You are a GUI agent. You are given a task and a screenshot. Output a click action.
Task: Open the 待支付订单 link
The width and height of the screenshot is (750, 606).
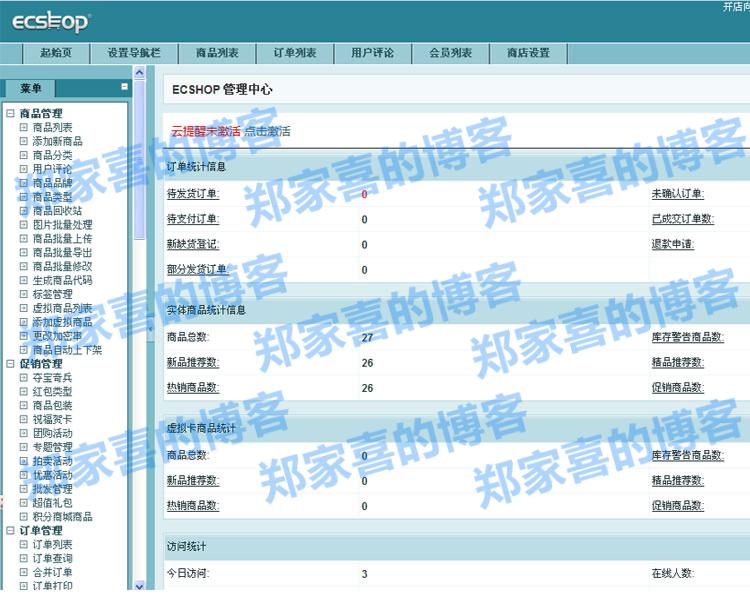tap(193, 219)
